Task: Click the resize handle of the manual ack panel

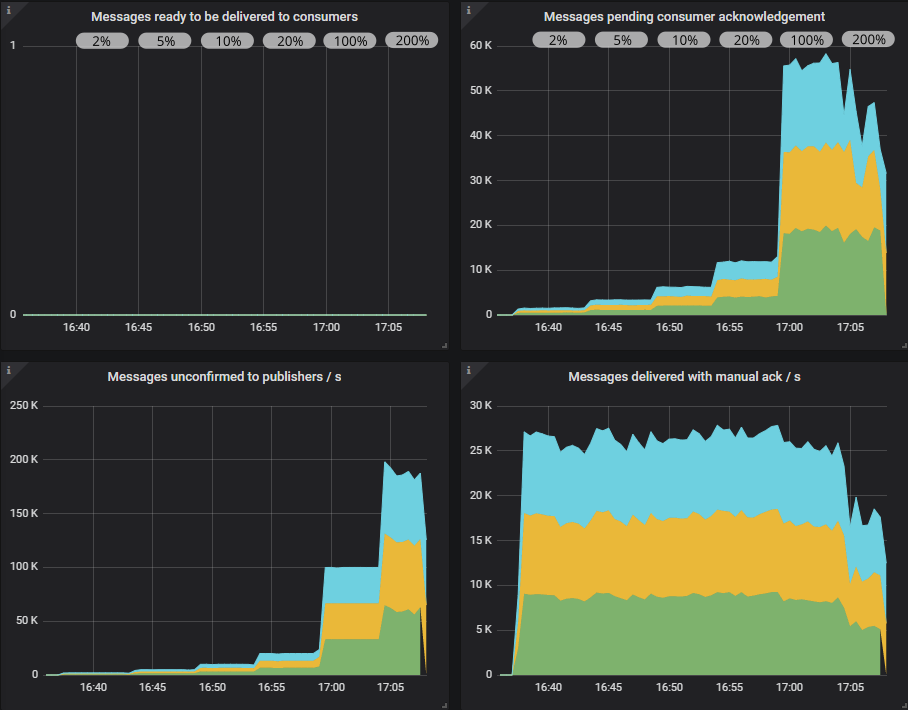Action: (903, 705)
